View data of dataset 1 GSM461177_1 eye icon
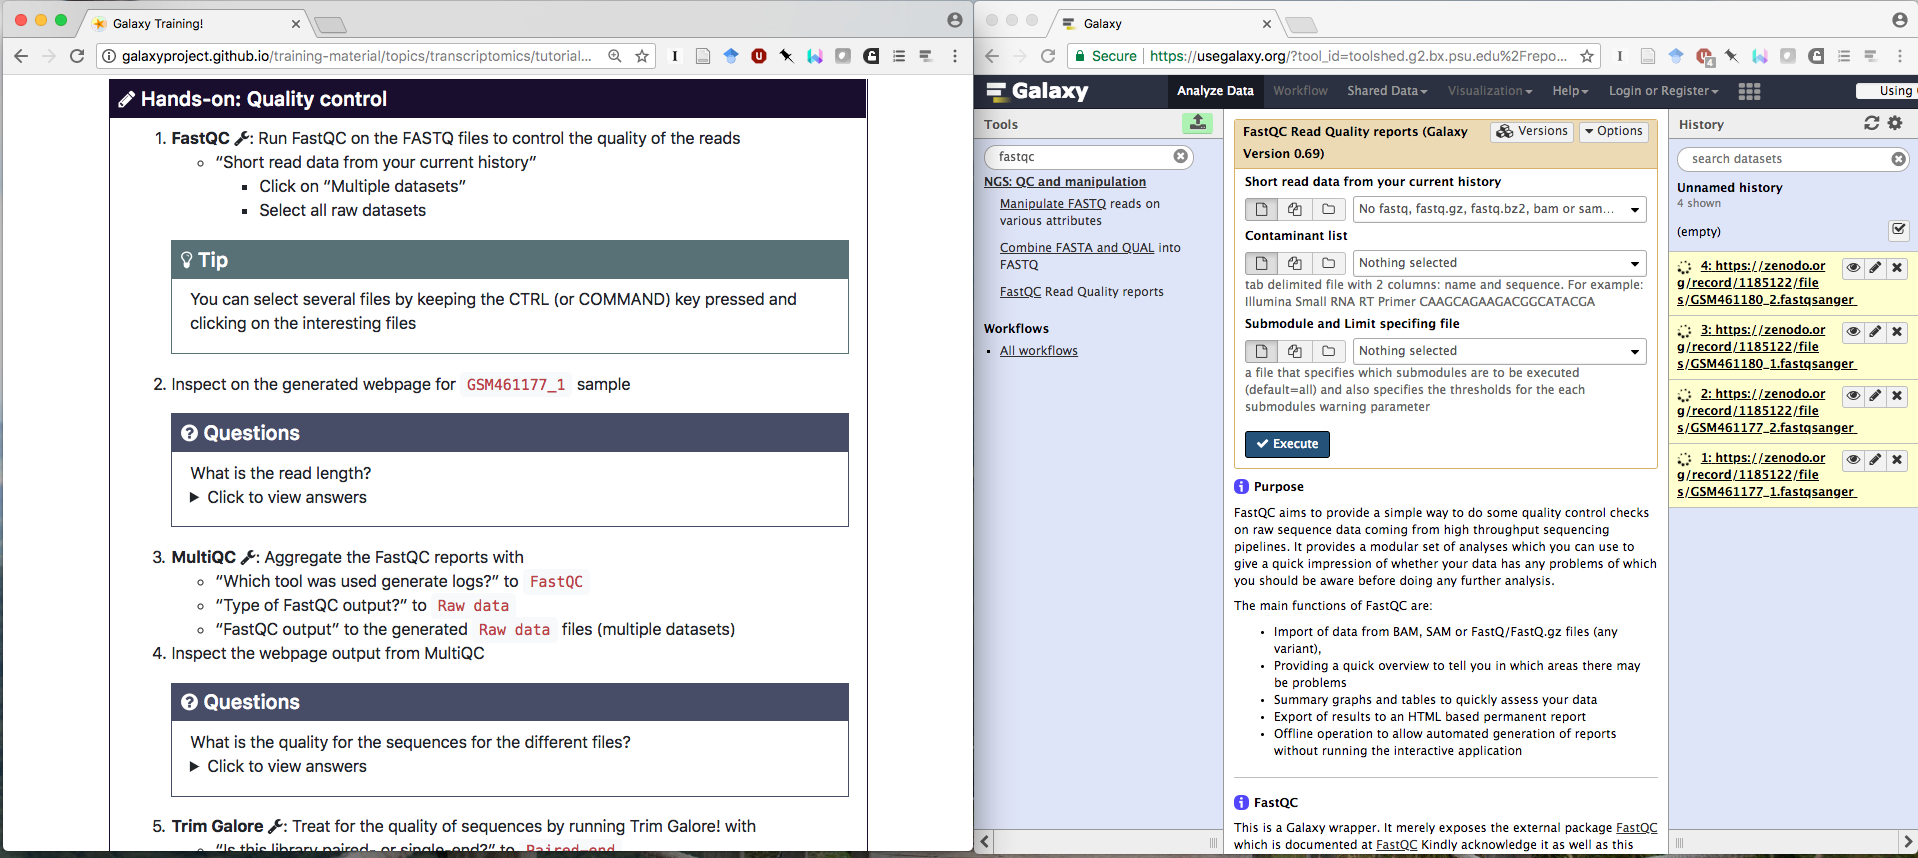1918x858 pixels. point(1853,460)
